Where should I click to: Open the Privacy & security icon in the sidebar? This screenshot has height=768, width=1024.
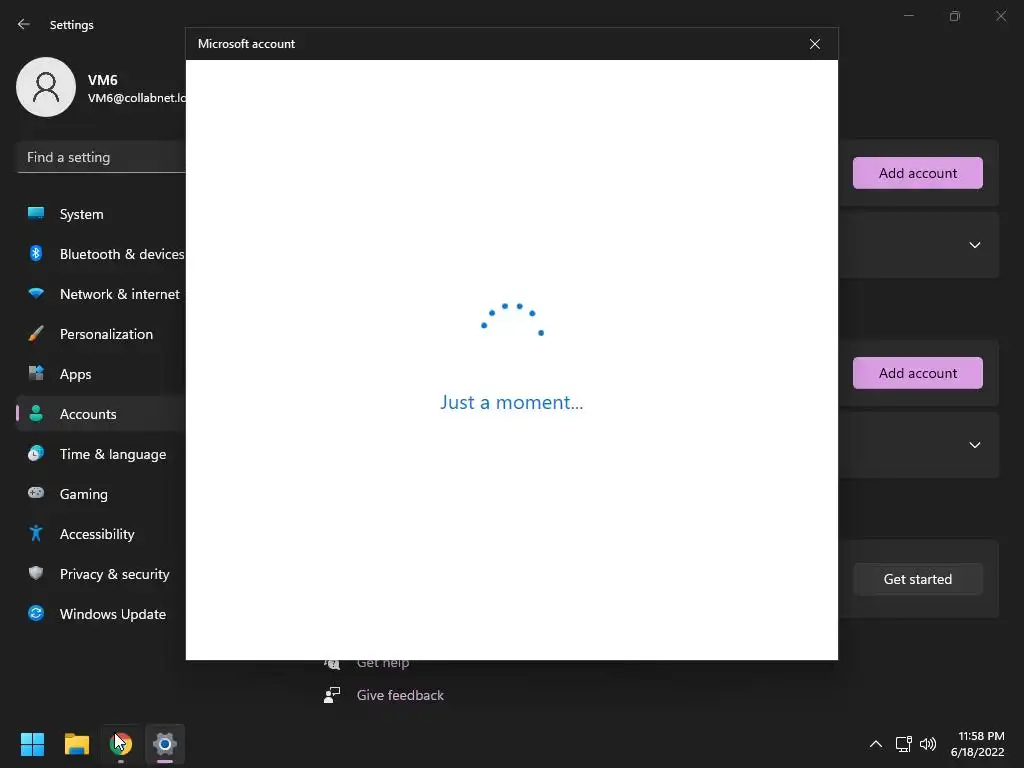tap(36, 573)
